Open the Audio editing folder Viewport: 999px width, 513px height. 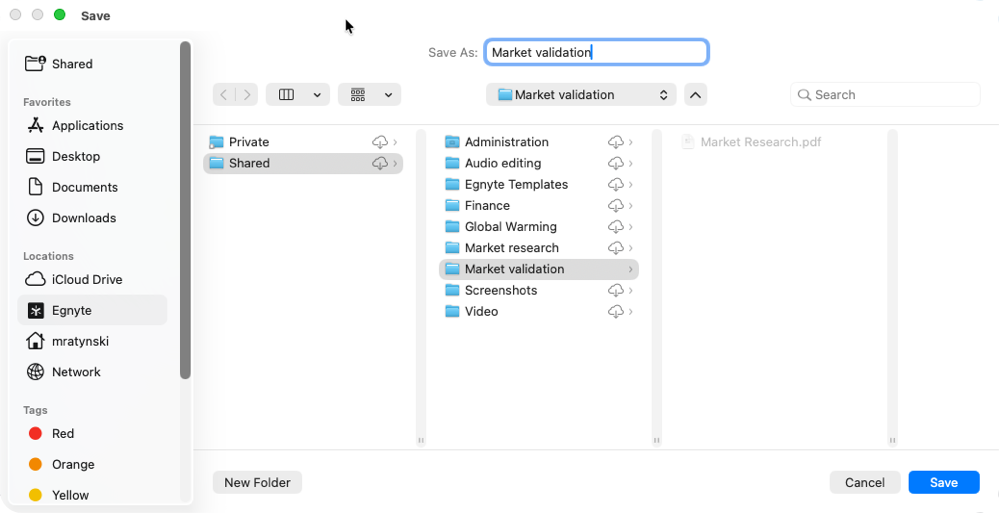[x=539, y=163]
